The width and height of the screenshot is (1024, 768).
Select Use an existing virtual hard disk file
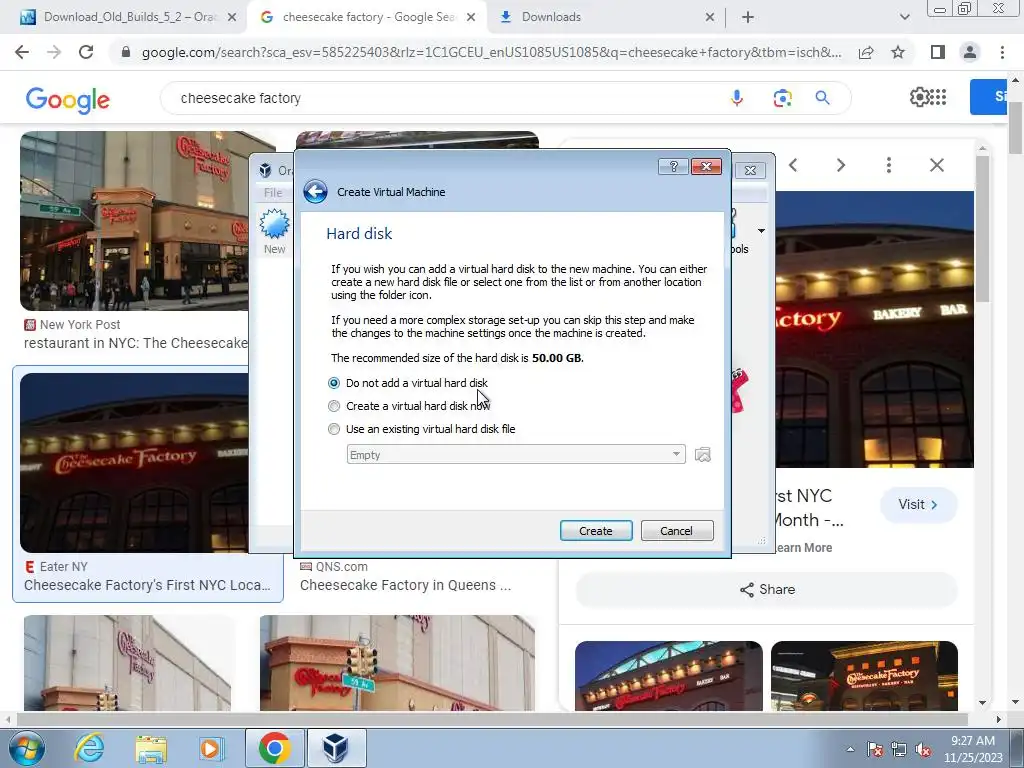click(x=421, y=429)
